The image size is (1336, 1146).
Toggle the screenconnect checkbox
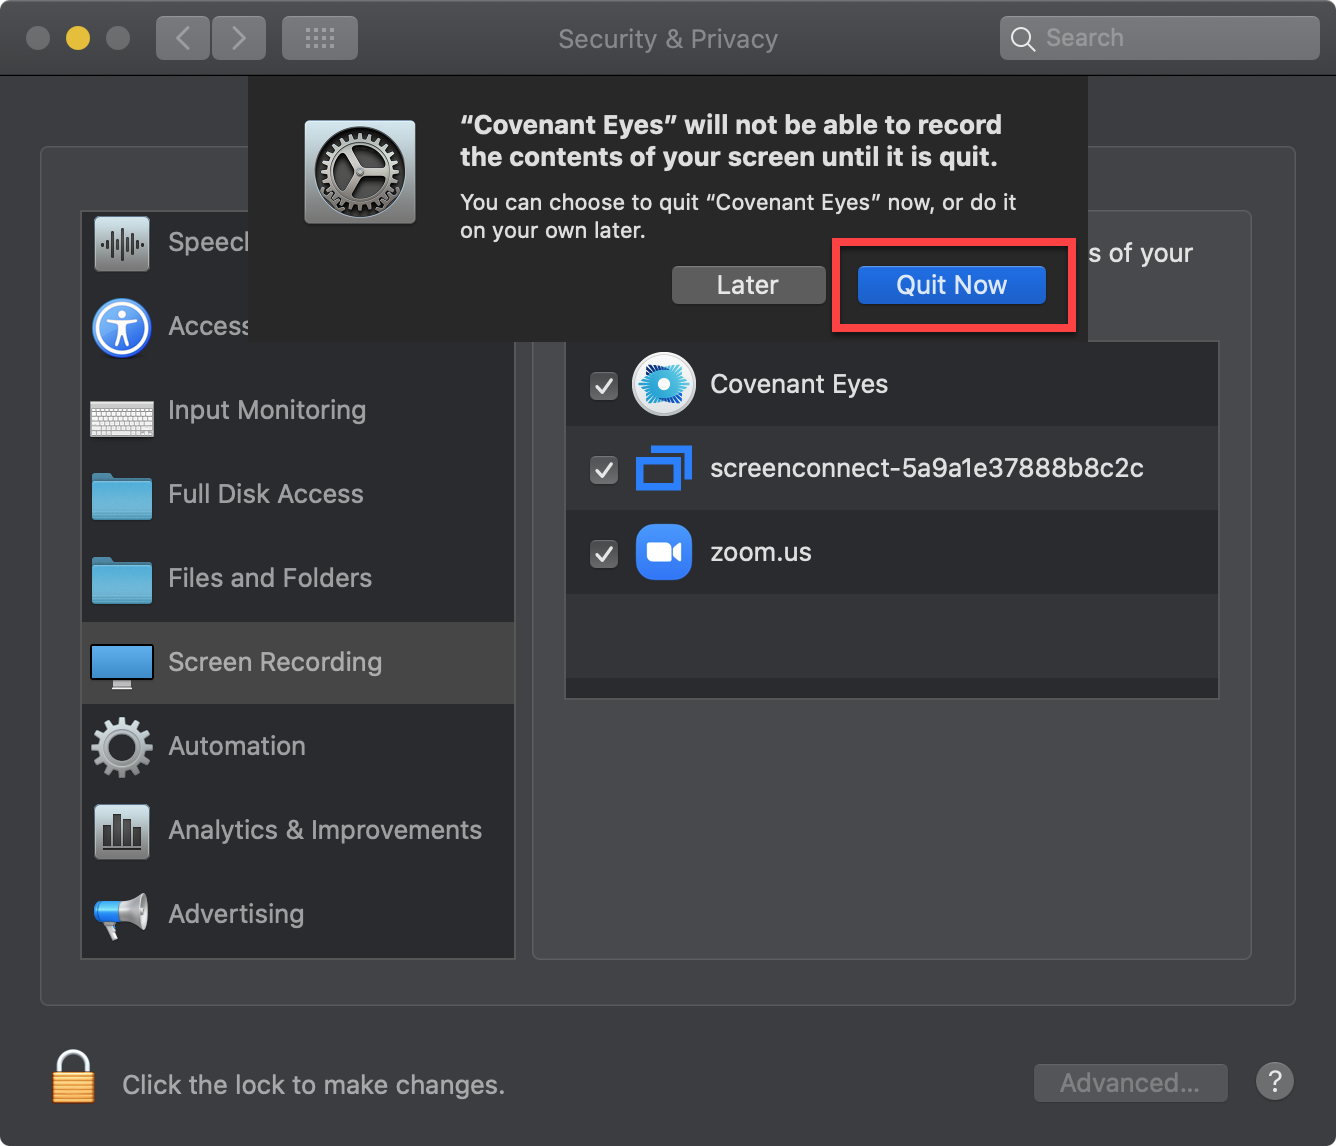[x=604, y=469]
